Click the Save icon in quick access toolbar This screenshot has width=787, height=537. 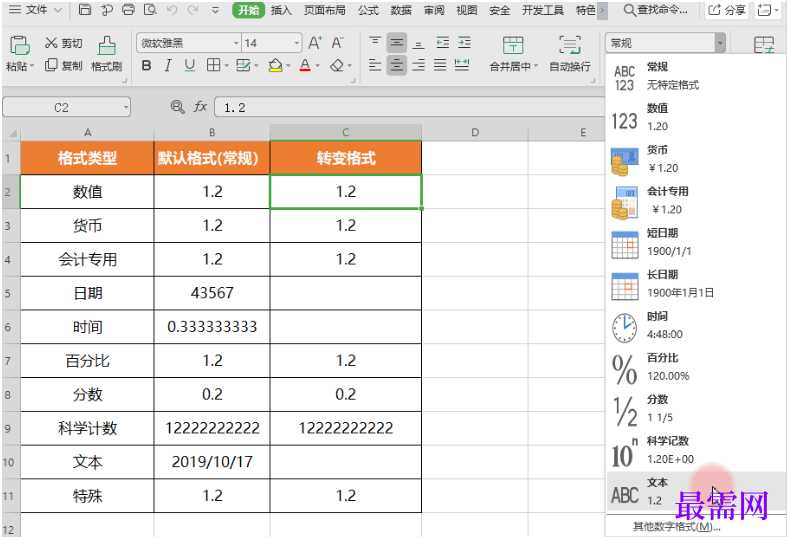85,10
